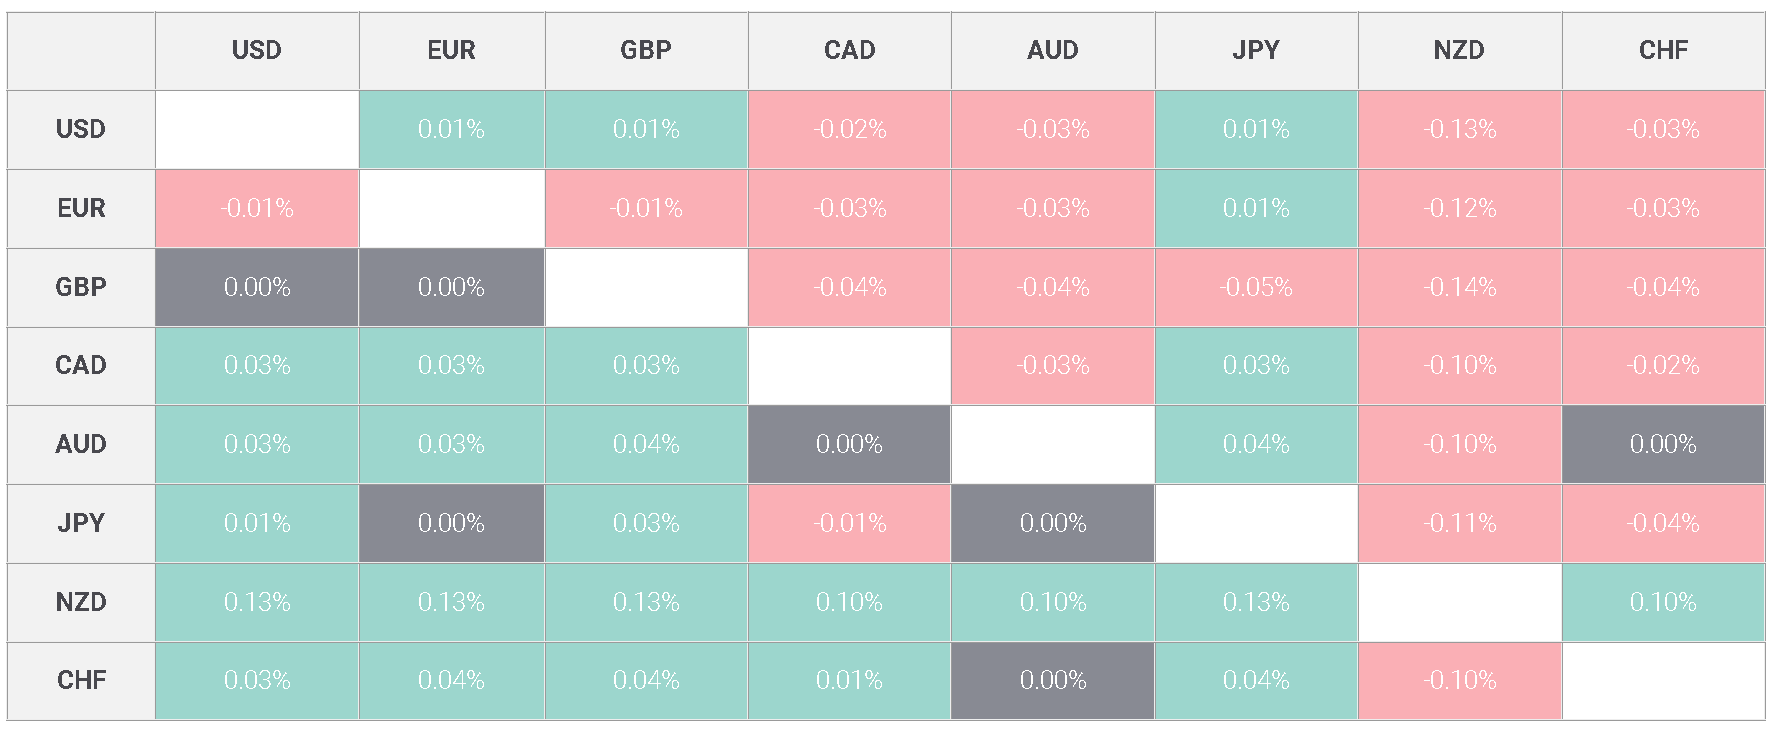
Task: Select the CHF row, CAD column 0.01% cell
Action: [x=849, y=680]
